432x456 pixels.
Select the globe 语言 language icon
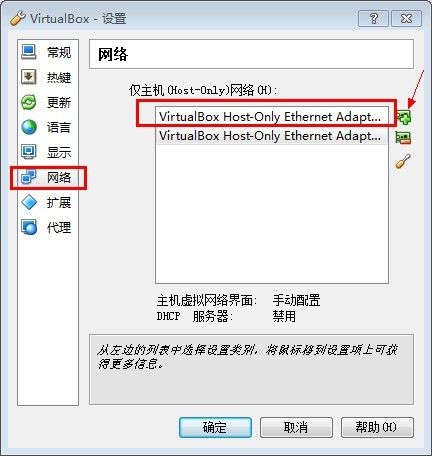29,127
